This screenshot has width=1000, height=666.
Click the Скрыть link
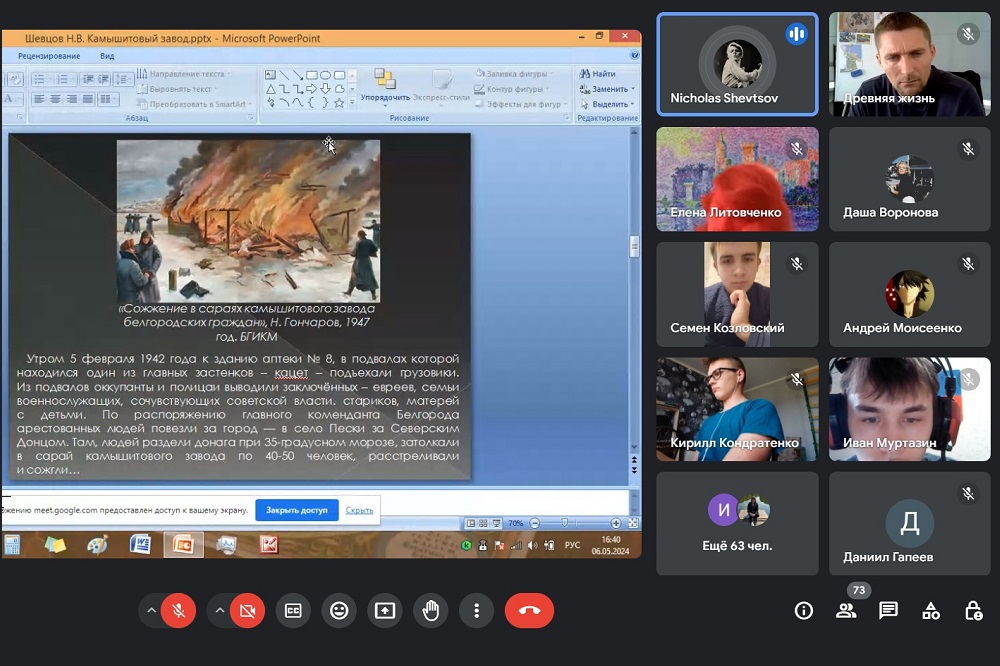coord(359,510)
